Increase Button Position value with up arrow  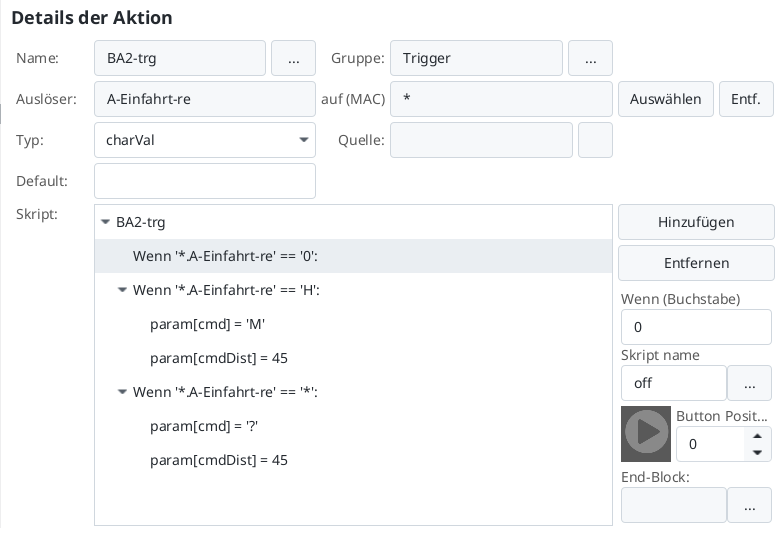tap(757, 436)
